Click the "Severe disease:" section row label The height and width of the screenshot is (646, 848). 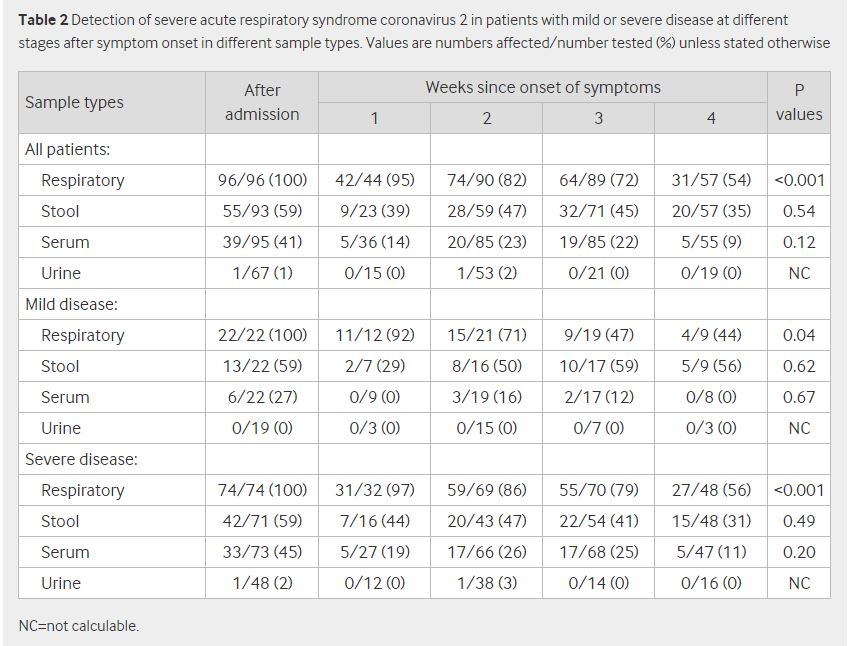pyautogui.click(x=81, y=459)
